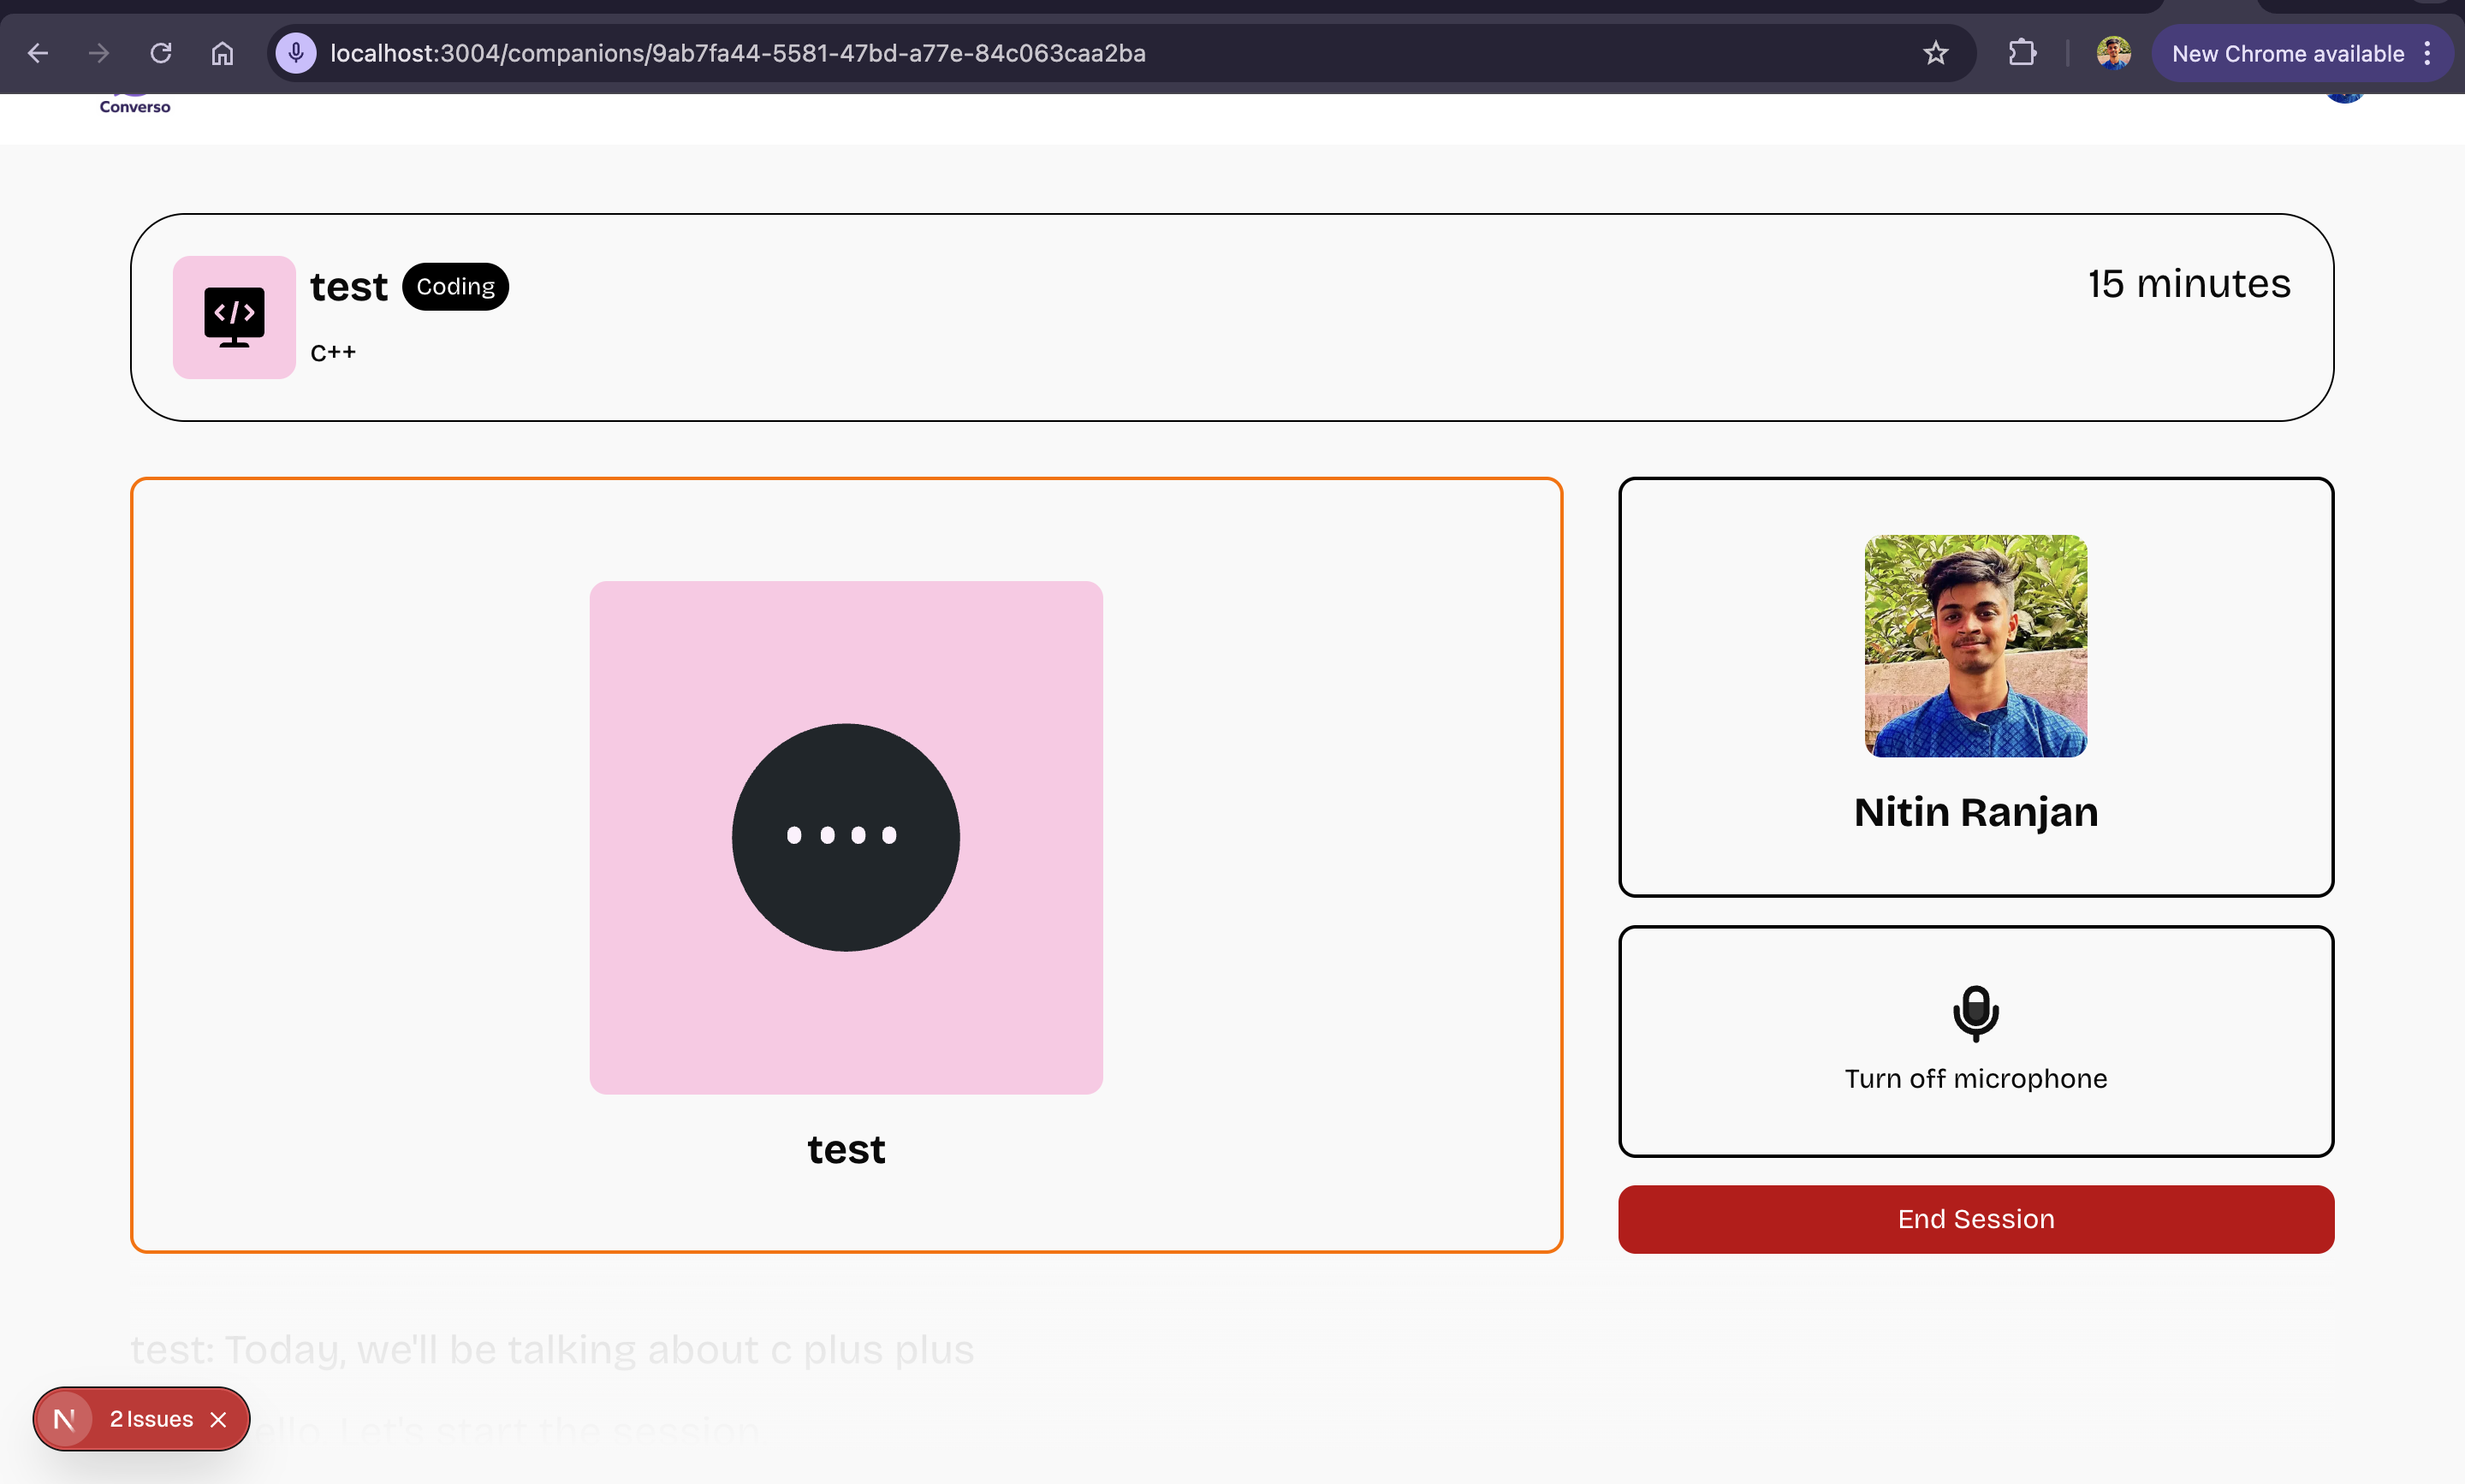Image resolution: width=2465 pixels, height=1484 pixels.
Task: Dismiss the 2 Issues badge
Action: click(219, 1419)
